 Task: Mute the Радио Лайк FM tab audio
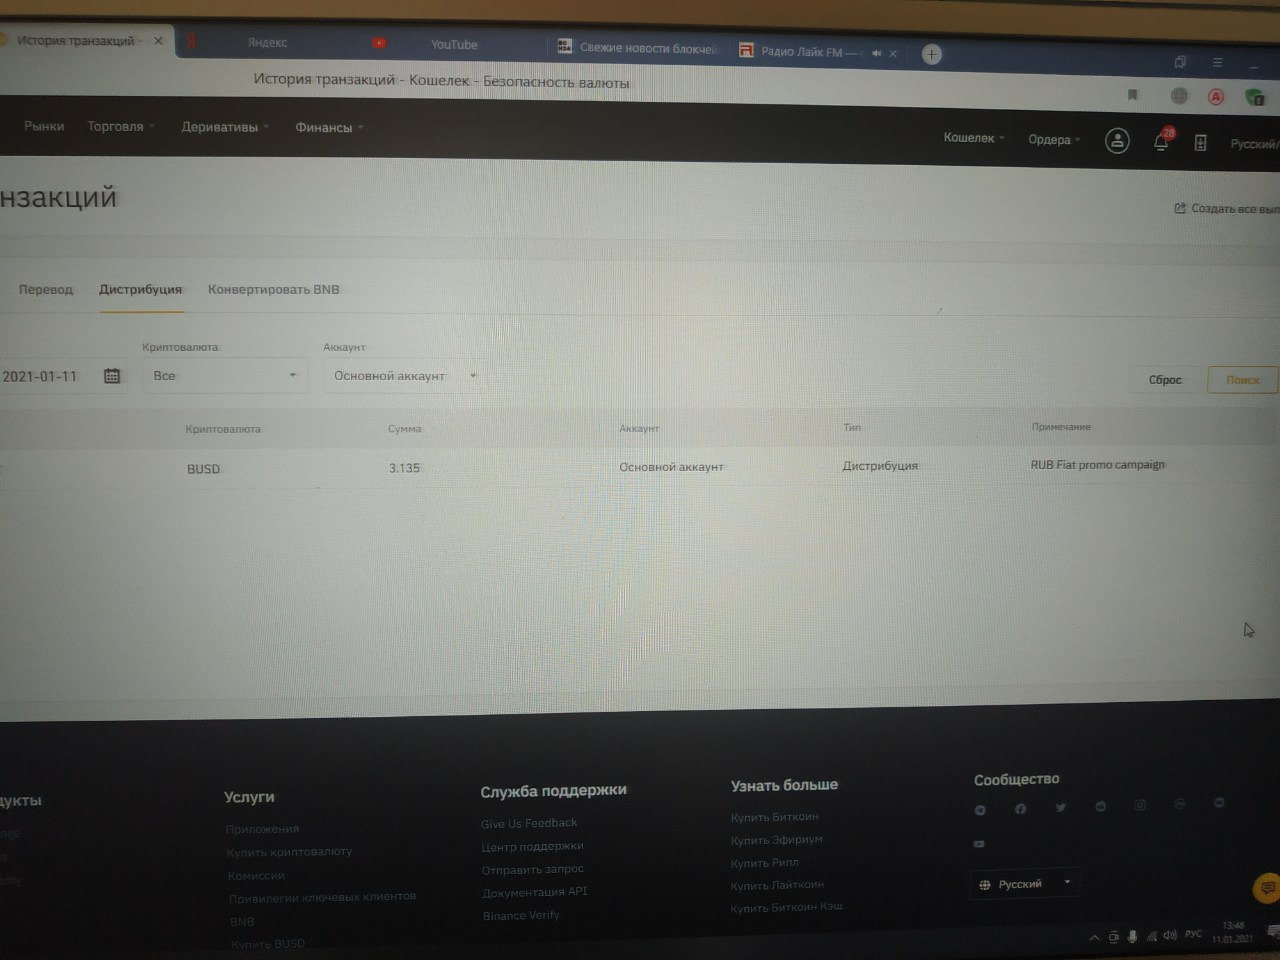(876, 53)
